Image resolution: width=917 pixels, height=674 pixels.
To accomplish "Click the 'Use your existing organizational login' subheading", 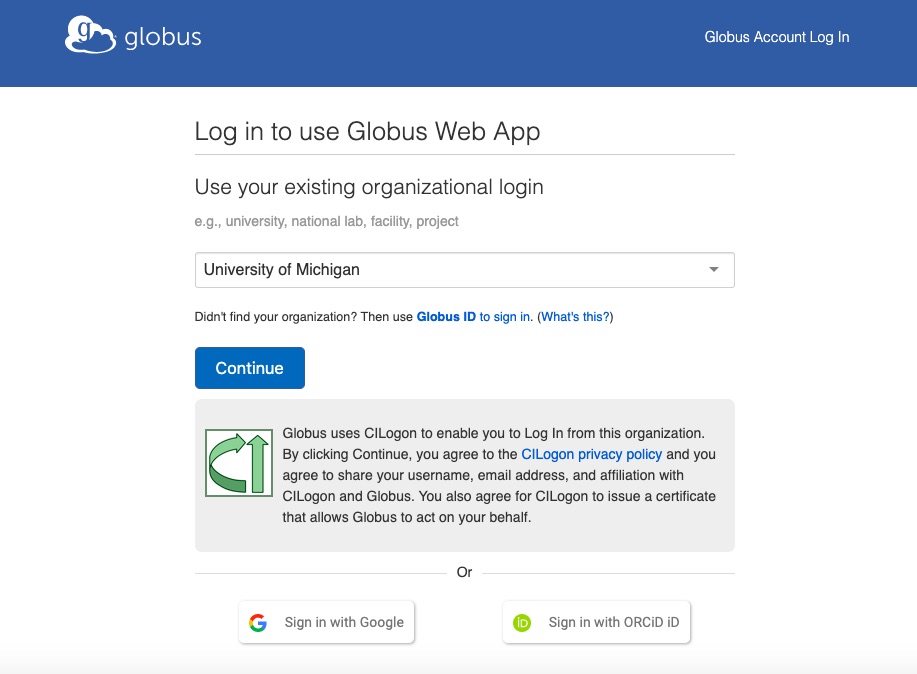I will [369, 187].
